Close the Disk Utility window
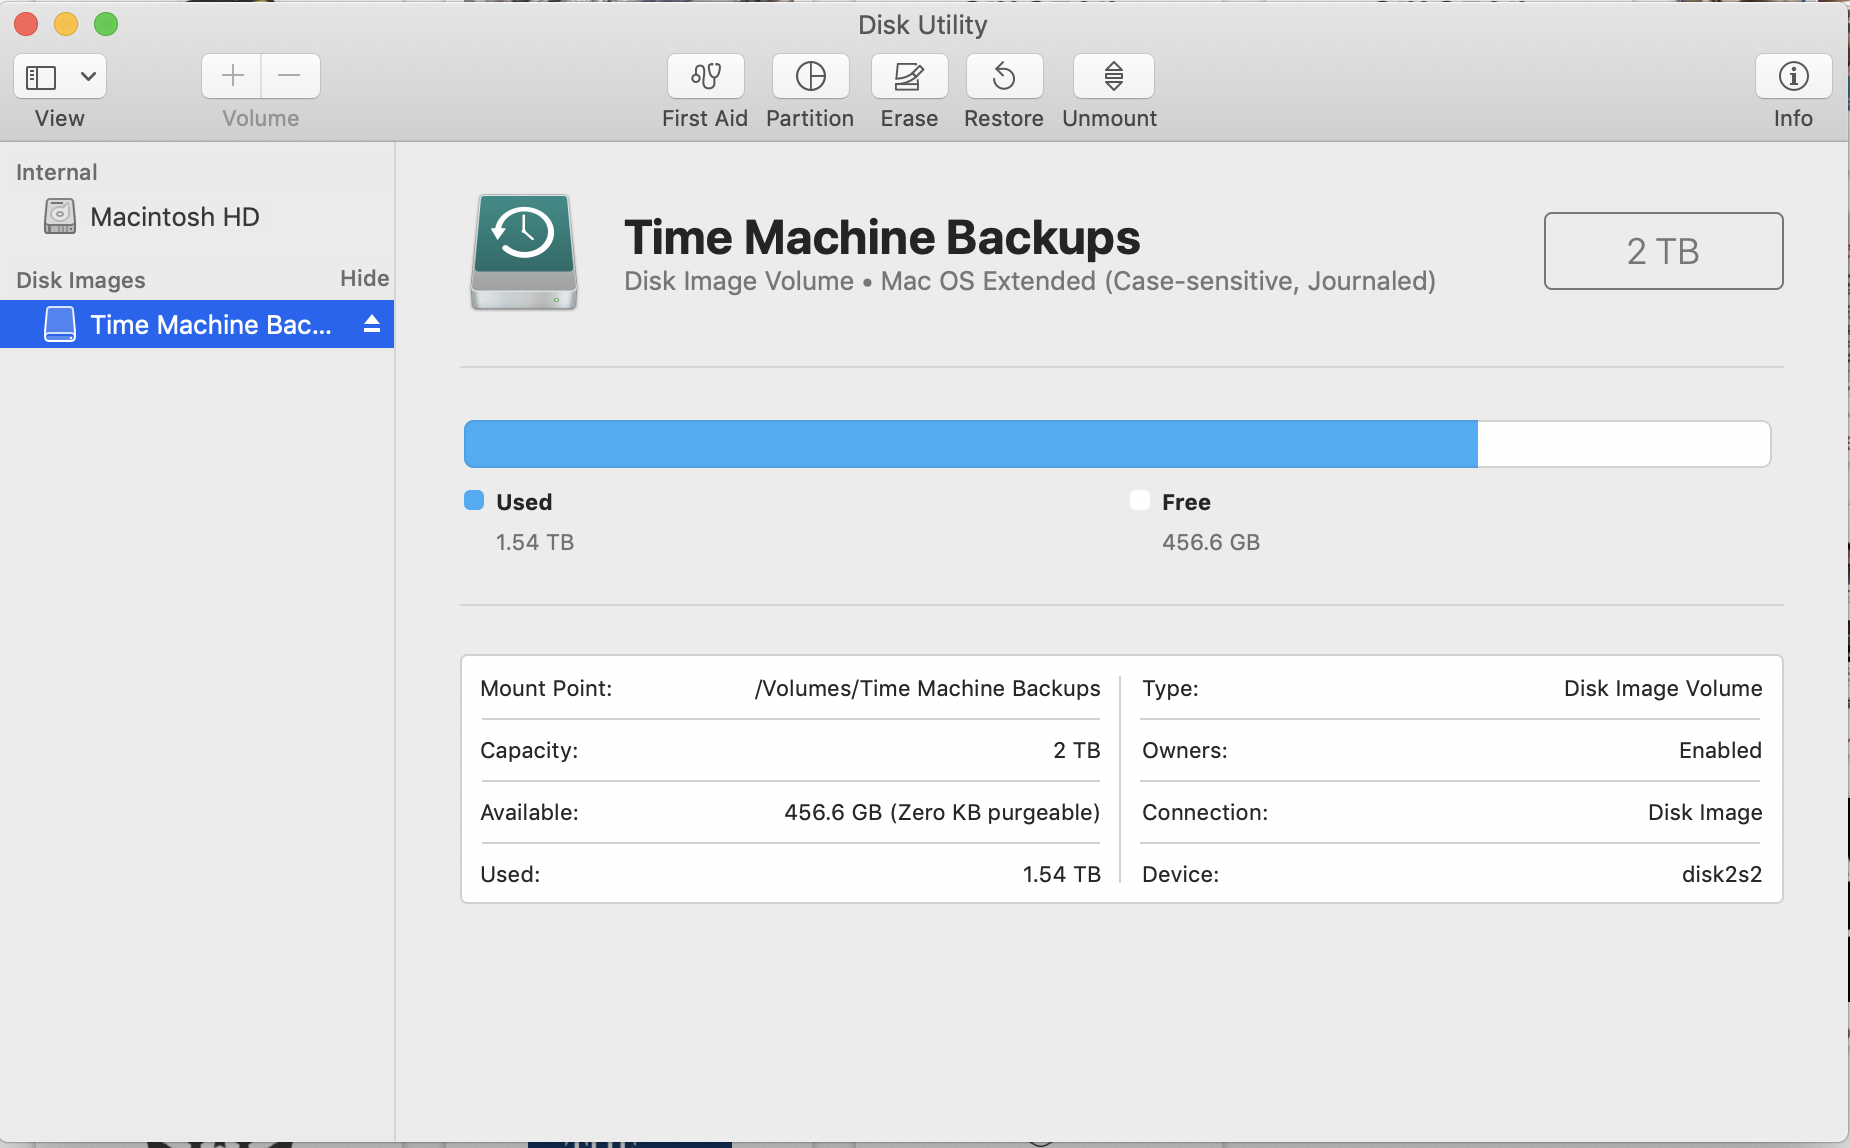1850x1148 pixels. tap(26, 24)
